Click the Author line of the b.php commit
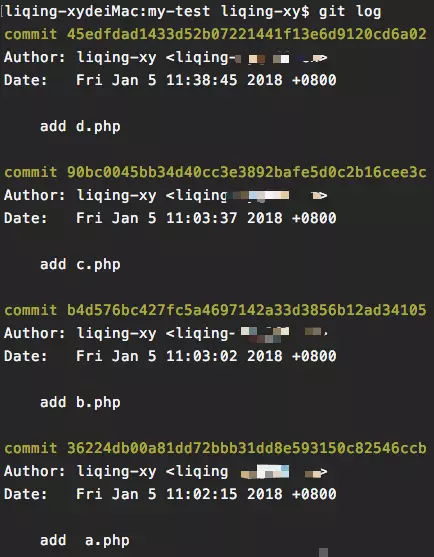This screenshot has width=434, height=557. pyautogui.click(x=166, y=333)
